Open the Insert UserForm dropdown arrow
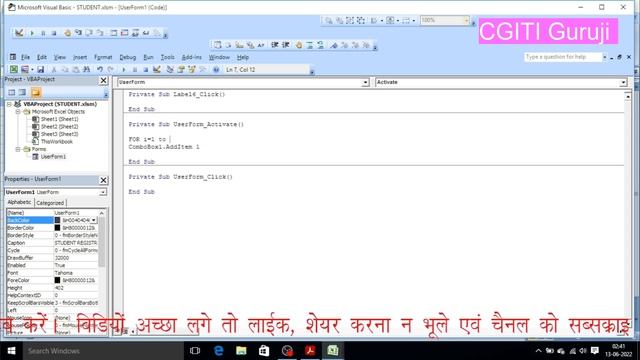 (x=32, y=69)
